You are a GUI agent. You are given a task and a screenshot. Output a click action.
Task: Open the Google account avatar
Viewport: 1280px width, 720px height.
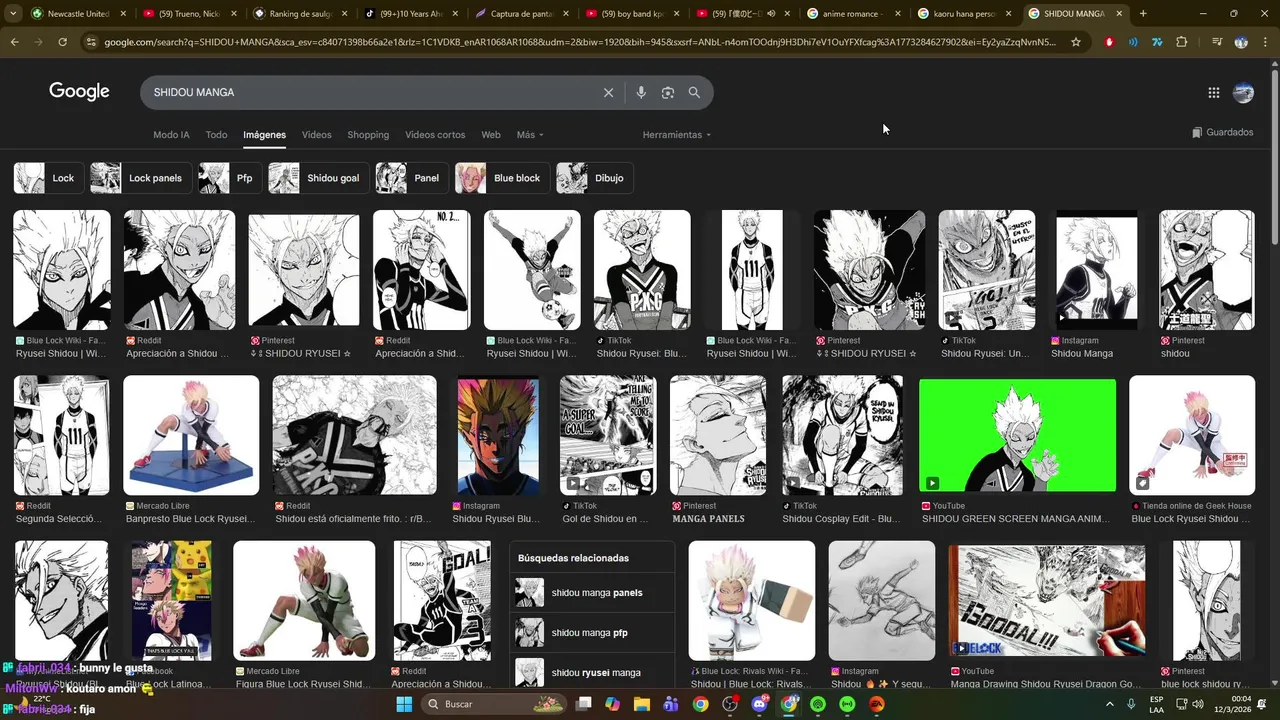click(x=1243, y=92)
